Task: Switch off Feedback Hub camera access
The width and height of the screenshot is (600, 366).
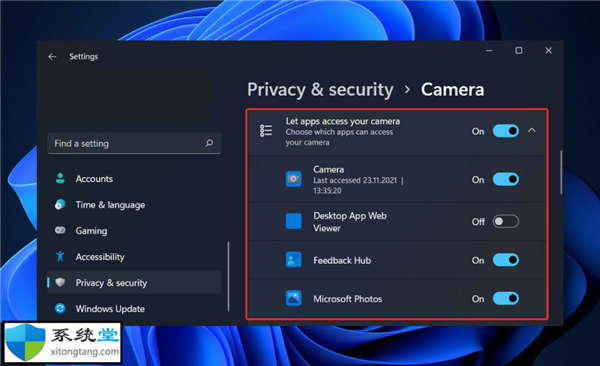Action: 506,260
